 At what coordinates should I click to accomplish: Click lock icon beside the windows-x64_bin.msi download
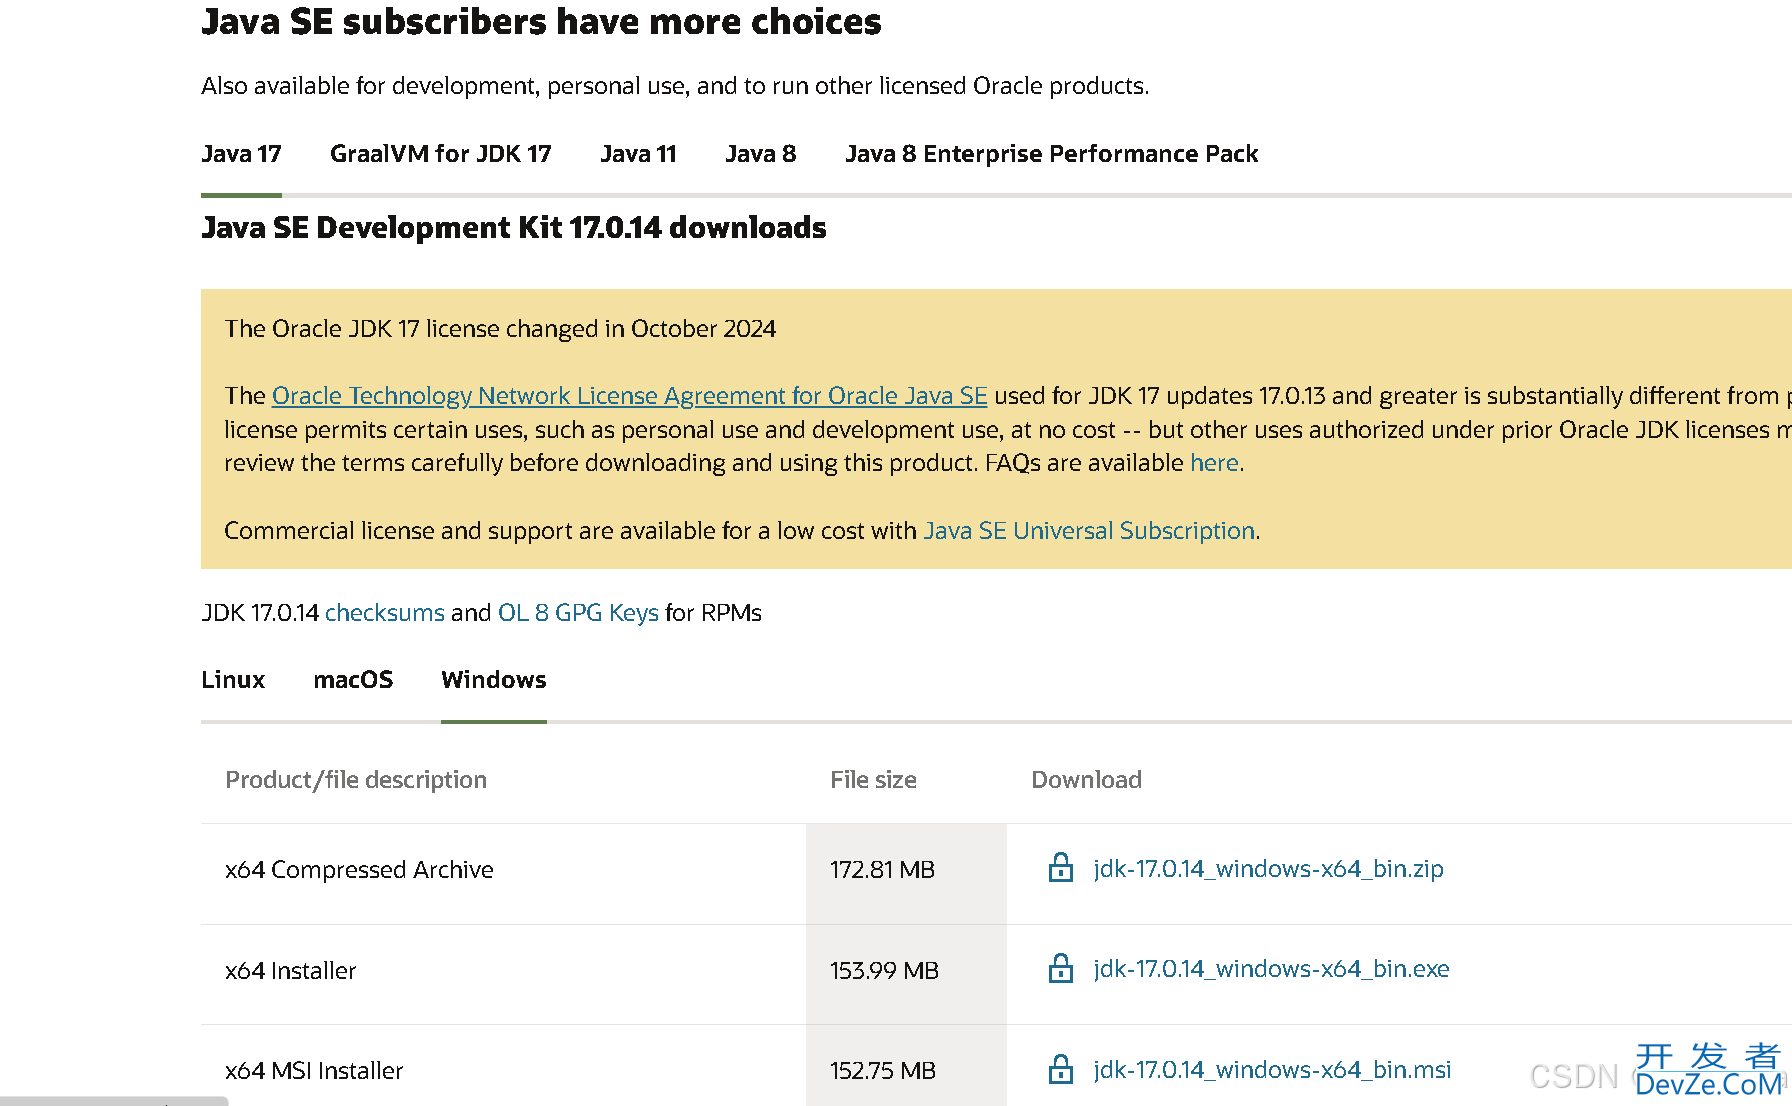click(x=1060, y=1069)
